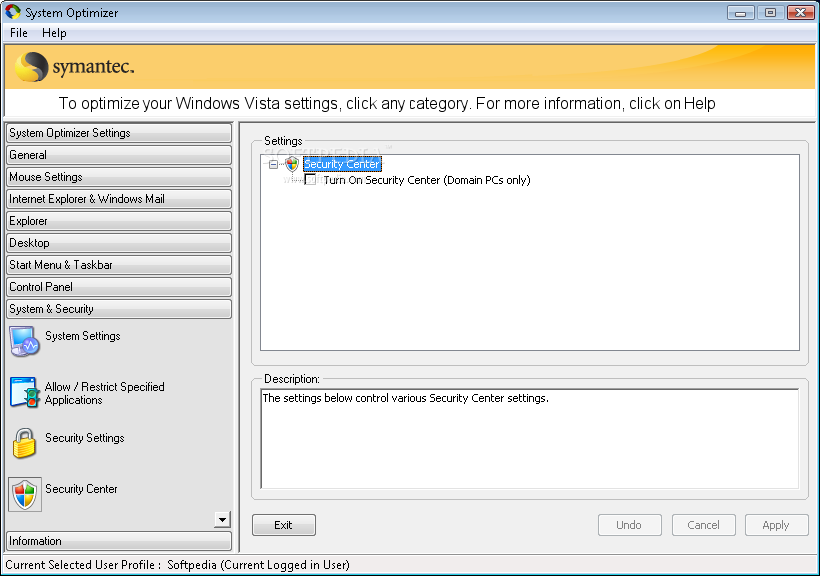Image resolution: width=820 pixels, height=576 pixels.
Task: Expand the Mouse Settings category
Action: pyautogui.click(x=119, y=177)
